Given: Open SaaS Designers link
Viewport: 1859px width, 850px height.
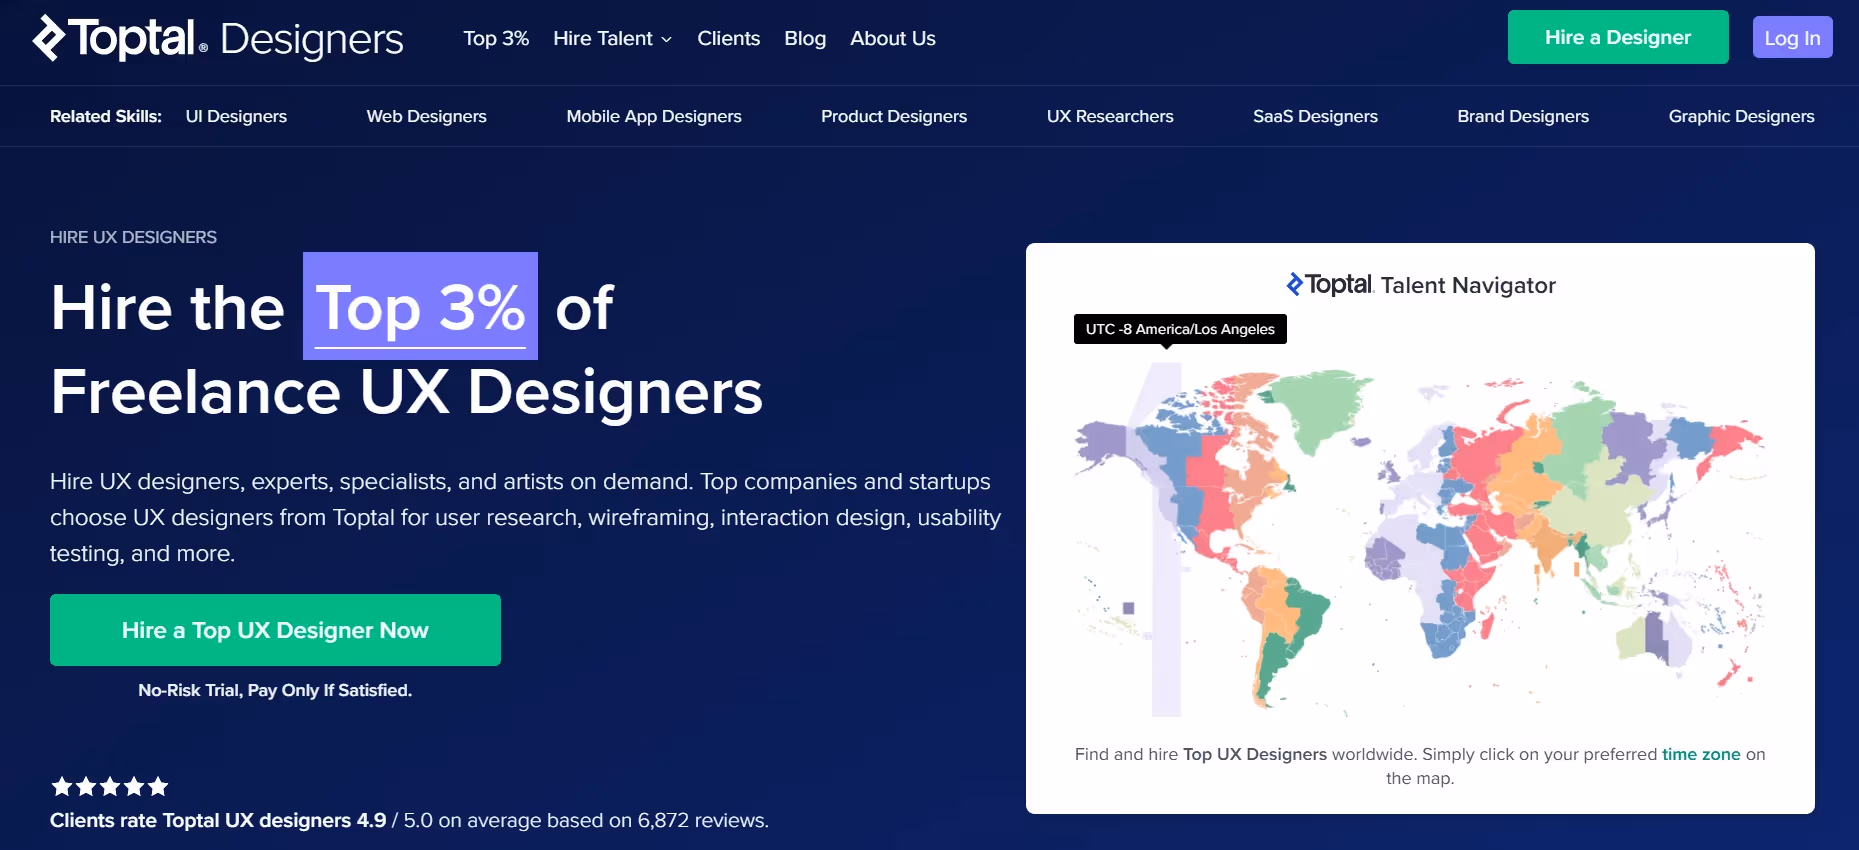Looking at the screenshot, I should pos(1315,116).
